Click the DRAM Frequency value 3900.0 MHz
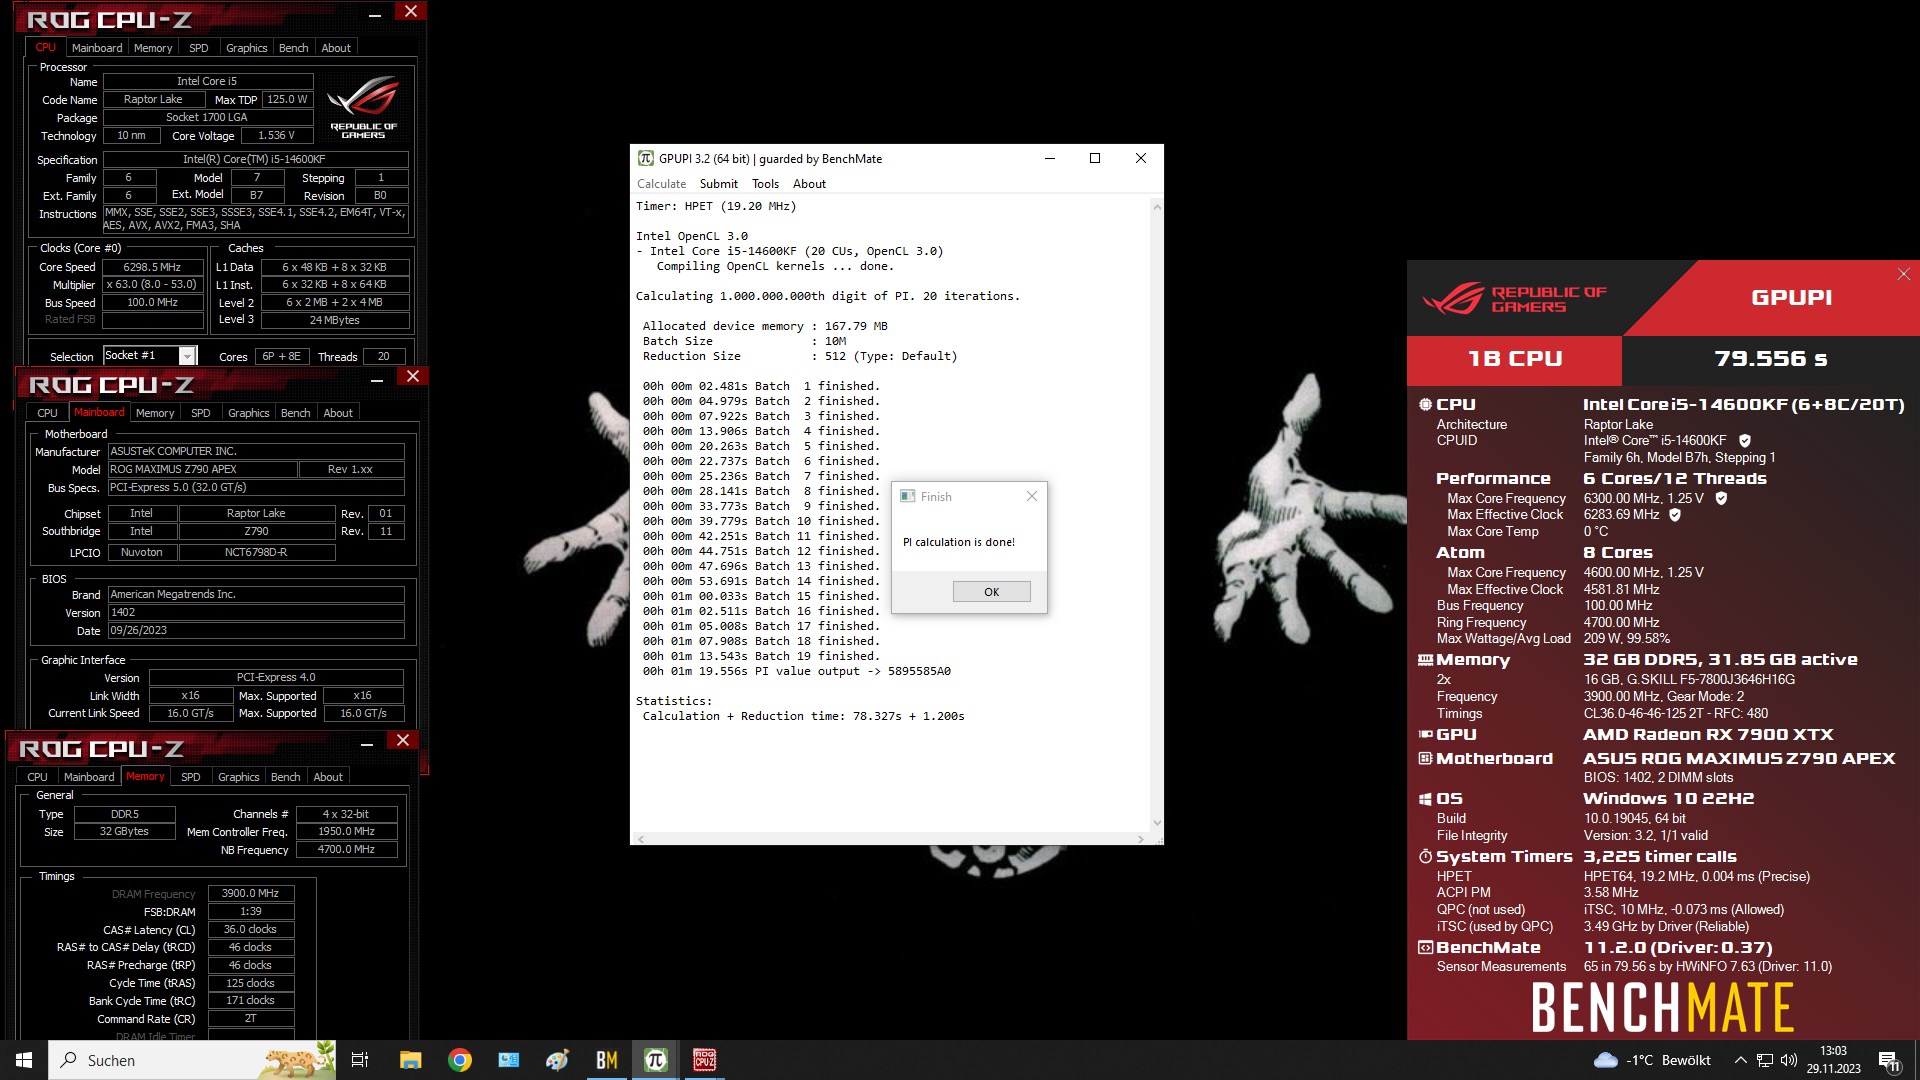Viewport: 1920px width, 1080px height. tap(251, 894)
